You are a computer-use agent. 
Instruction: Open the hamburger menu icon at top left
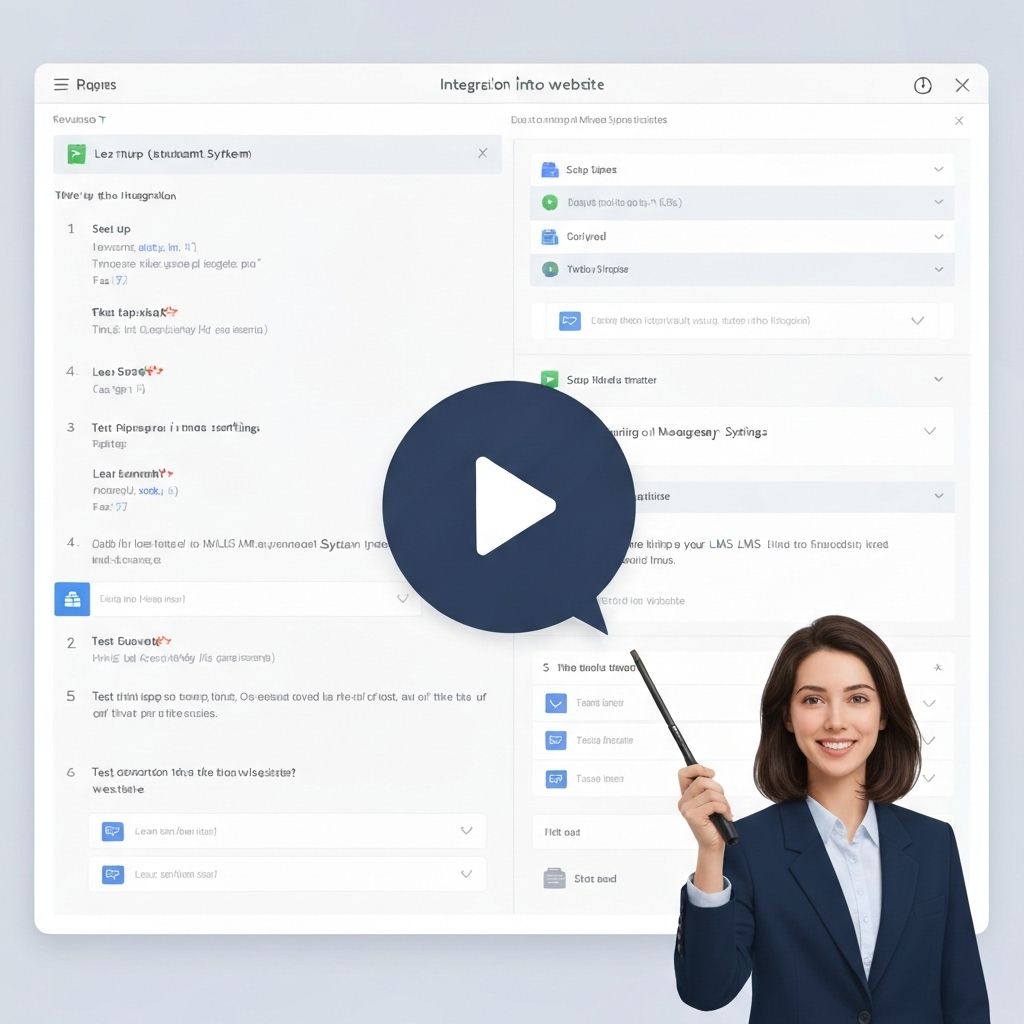[61, 85]
